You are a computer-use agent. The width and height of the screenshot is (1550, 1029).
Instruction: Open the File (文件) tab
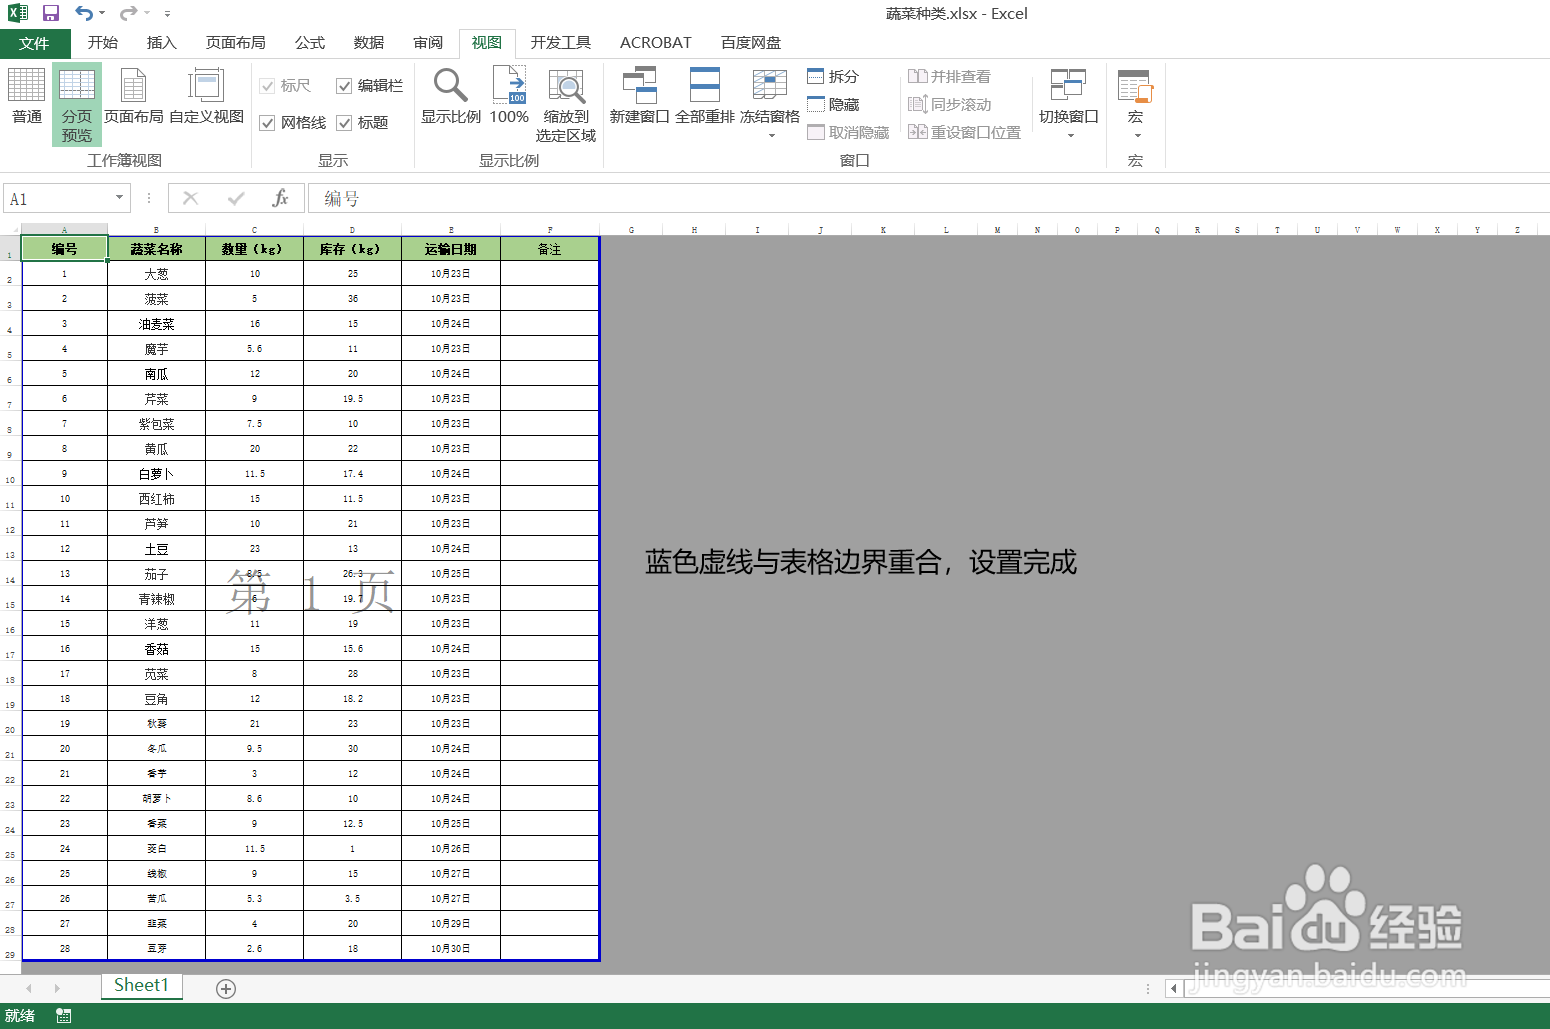click(x=34, y=43)
